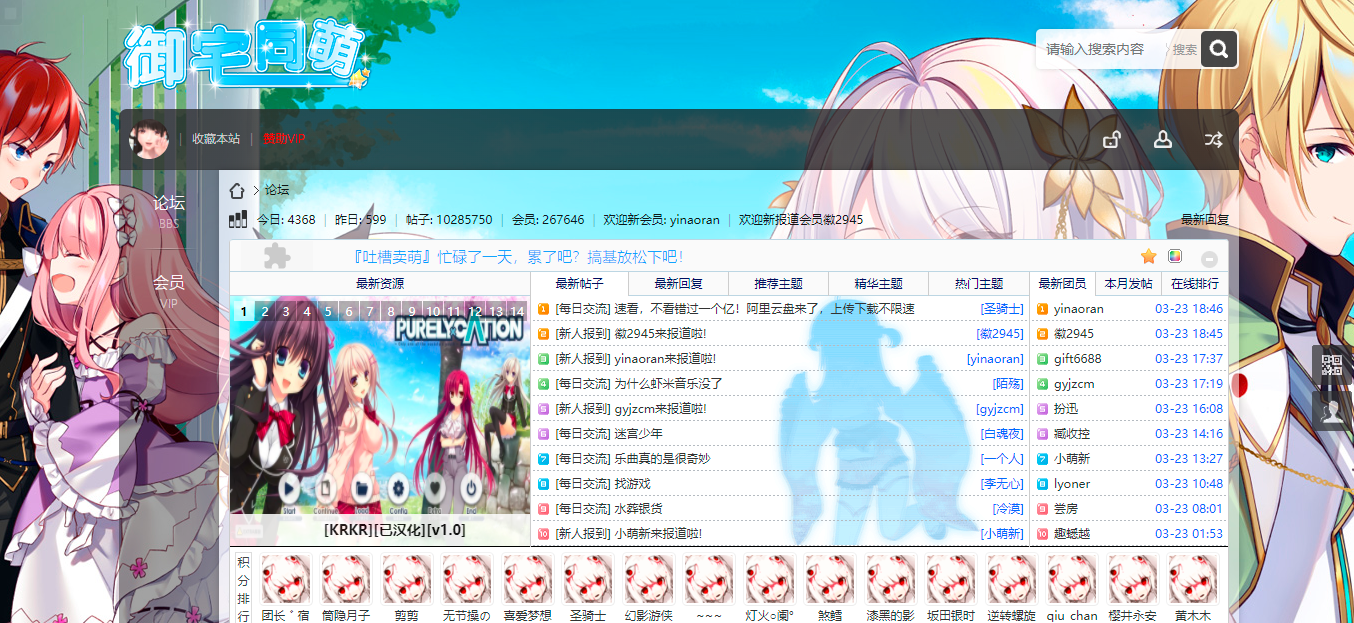Open avatar of user 樱井永安
1354x623 pixels.
click(x=1133, y=580)
